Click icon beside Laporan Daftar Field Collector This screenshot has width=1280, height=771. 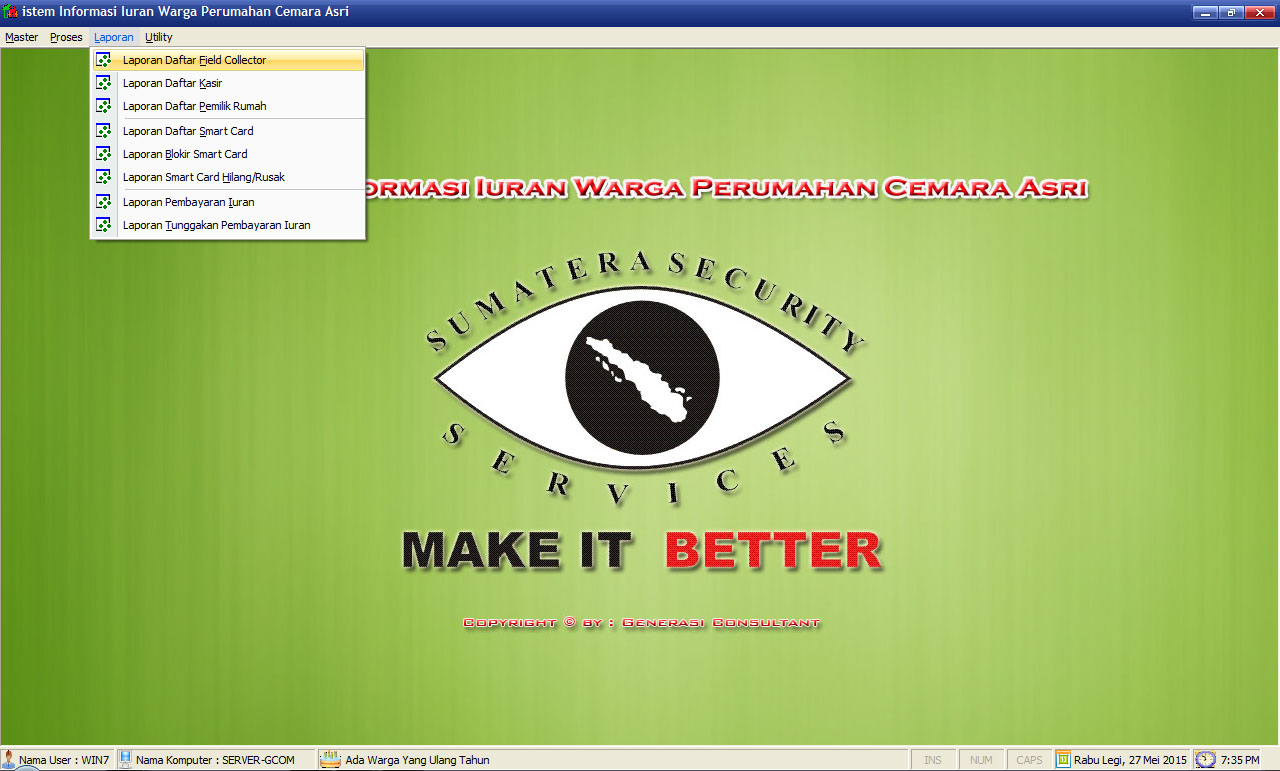coord(103,60)
